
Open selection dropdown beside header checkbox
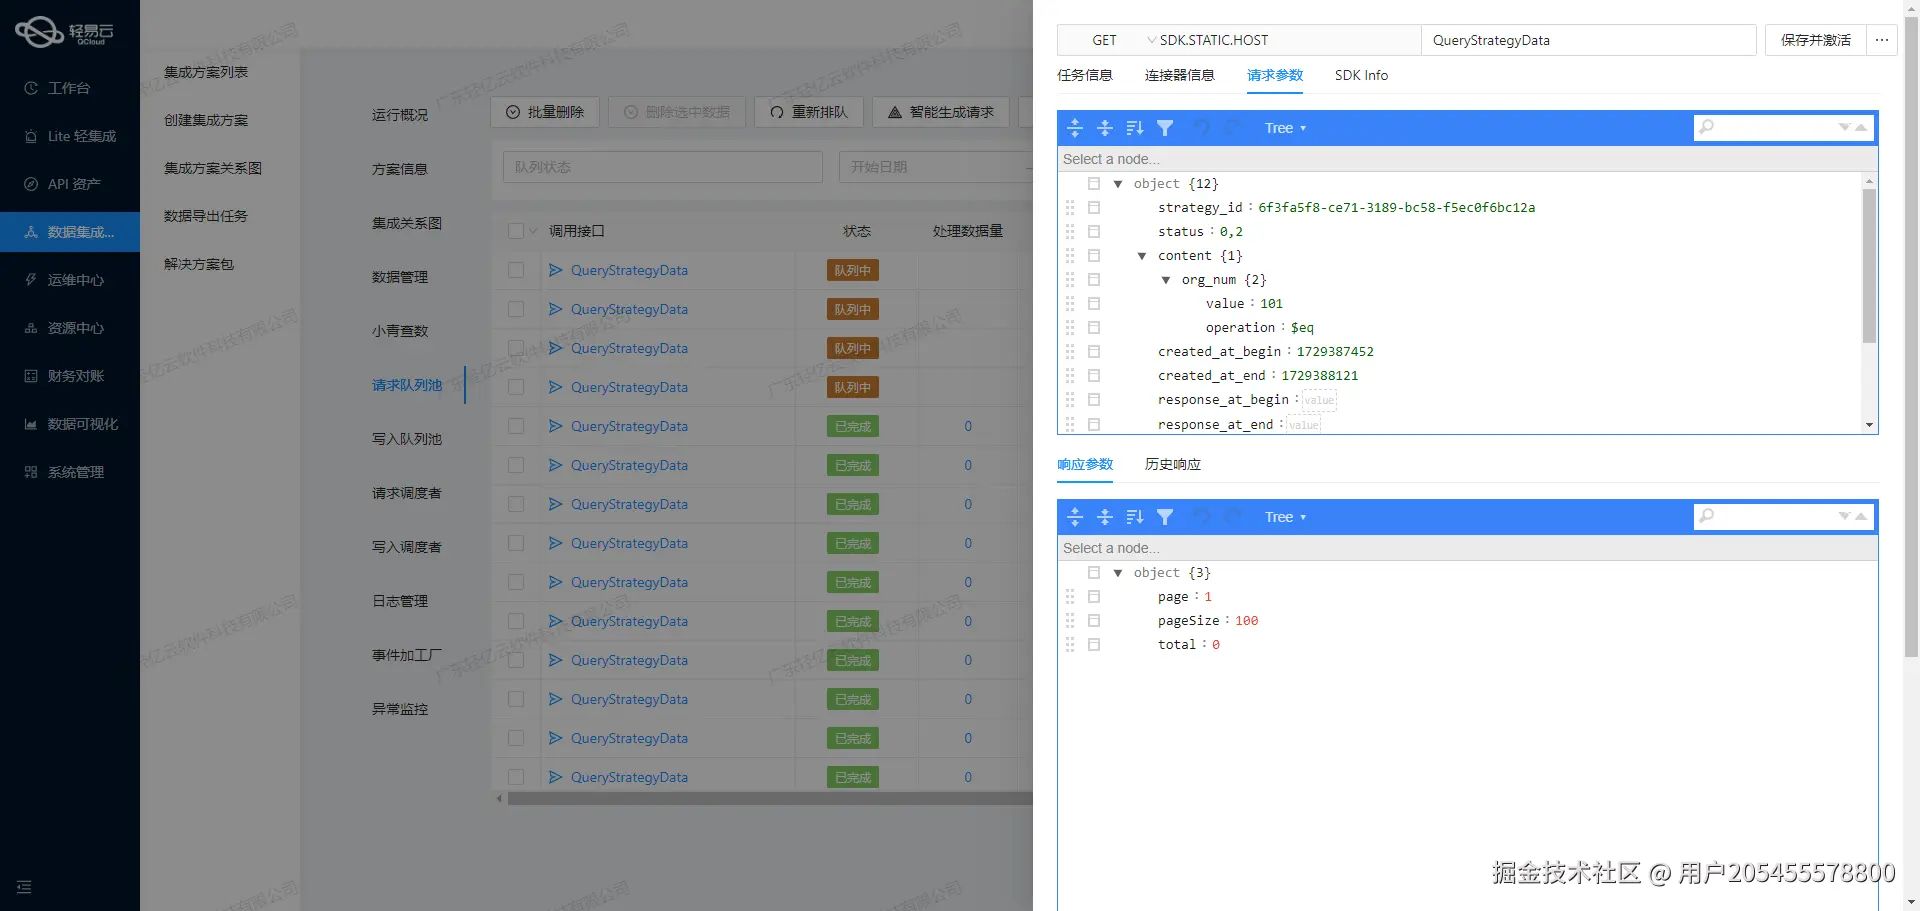point(534,231)
